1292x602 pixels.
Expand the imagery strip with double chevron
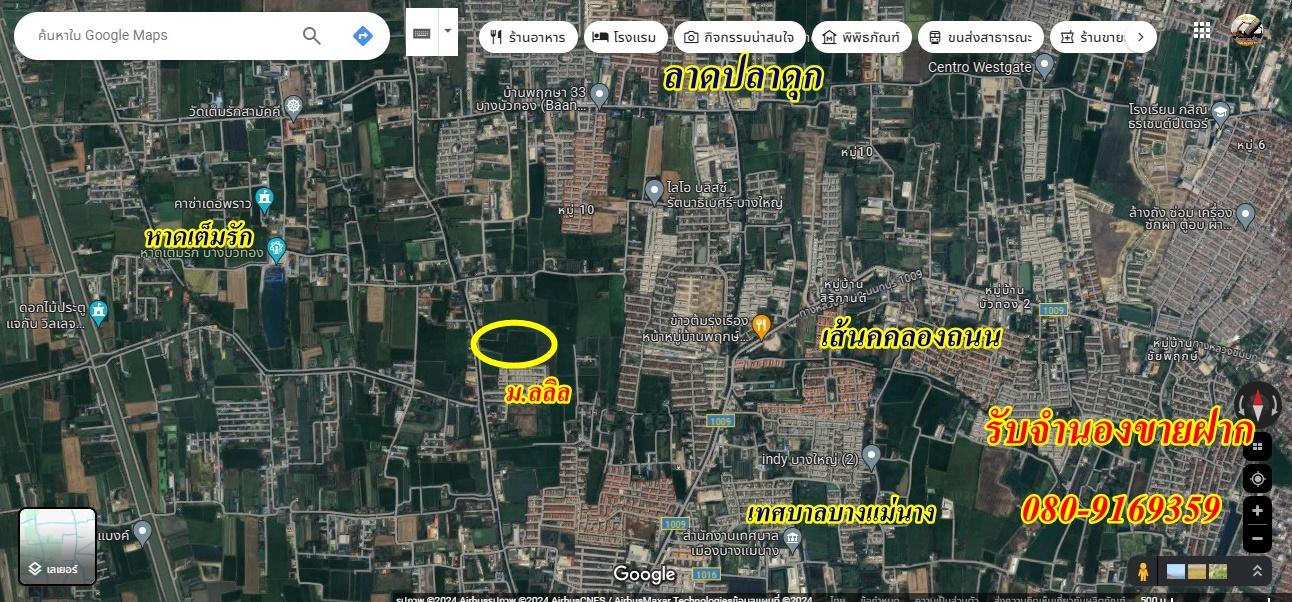[x=1257, y=571]
